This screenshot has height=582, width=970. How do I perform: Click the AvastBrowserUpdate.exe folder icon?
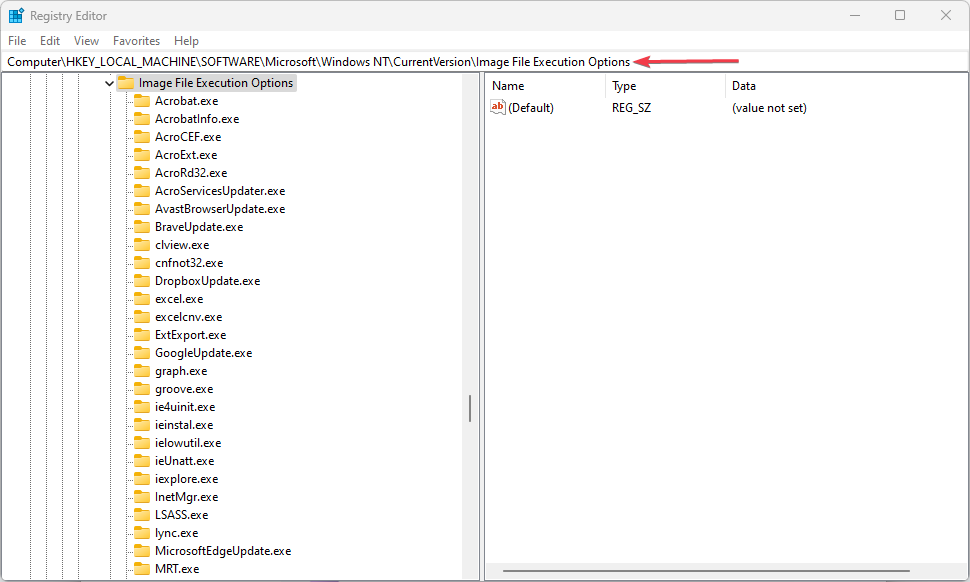[142, 208]
